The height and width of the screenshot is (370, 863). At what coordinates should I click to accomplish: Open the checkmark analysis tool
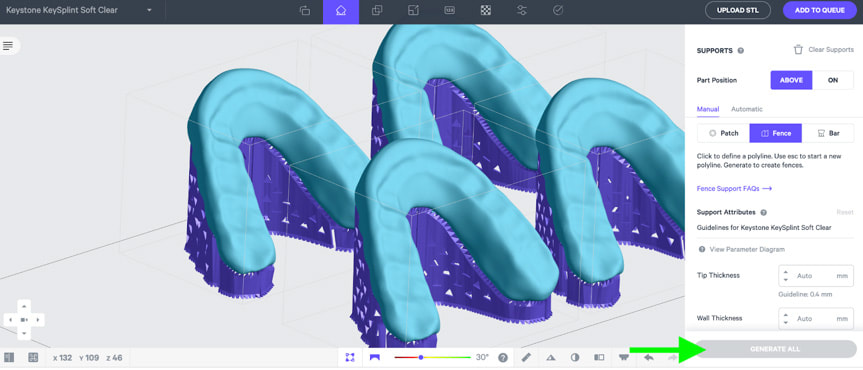pos(558,10)
